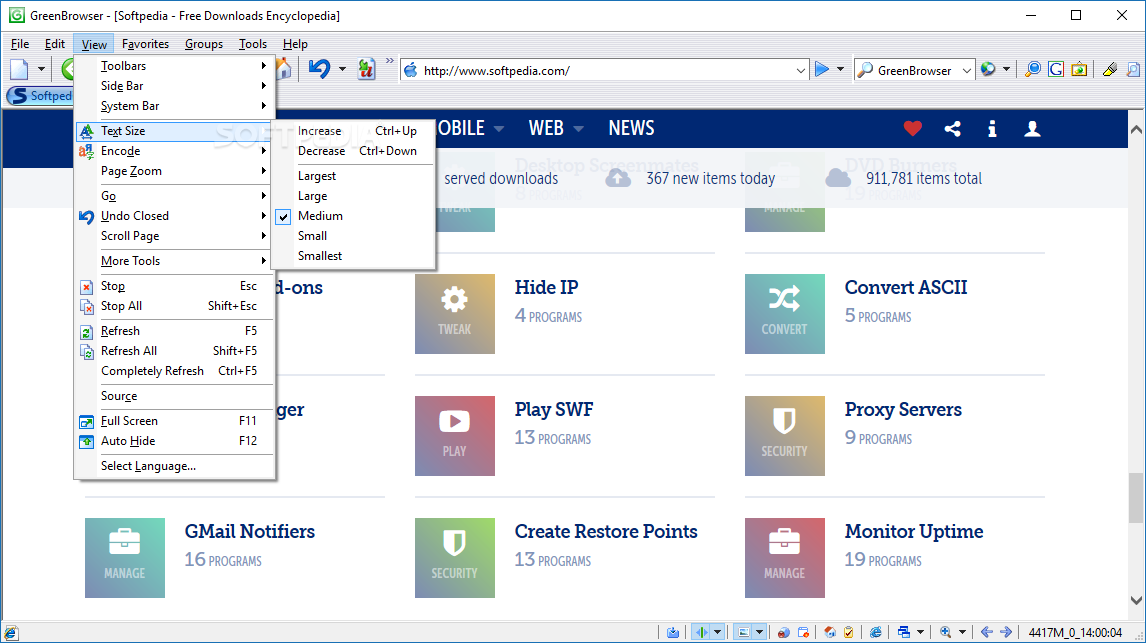The width and height of the screenshot is (1146, 643).
Task: Click the forward arrow in status bar
Action: [x=1006, y=632]
